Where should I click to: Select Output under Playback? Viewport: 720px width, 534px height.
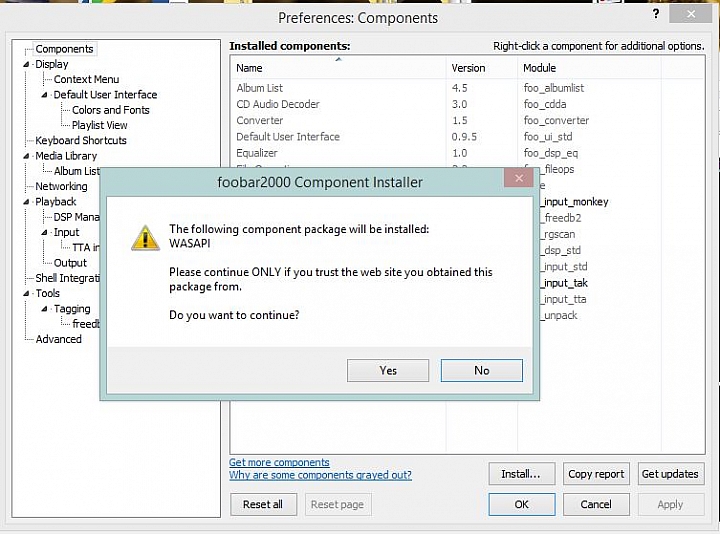[x=70, y=263]
